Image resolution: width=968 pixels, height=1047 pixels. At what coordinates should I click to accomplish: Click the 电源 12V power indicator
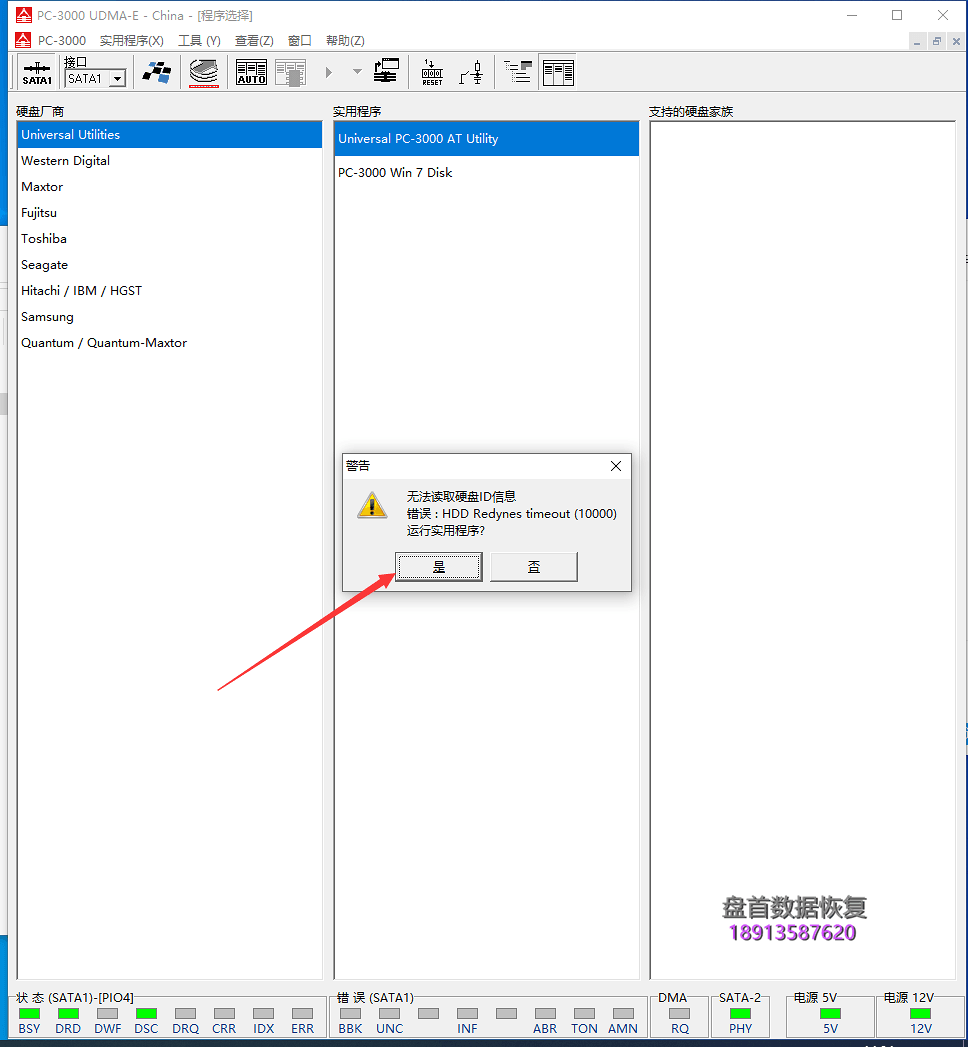920,1021
